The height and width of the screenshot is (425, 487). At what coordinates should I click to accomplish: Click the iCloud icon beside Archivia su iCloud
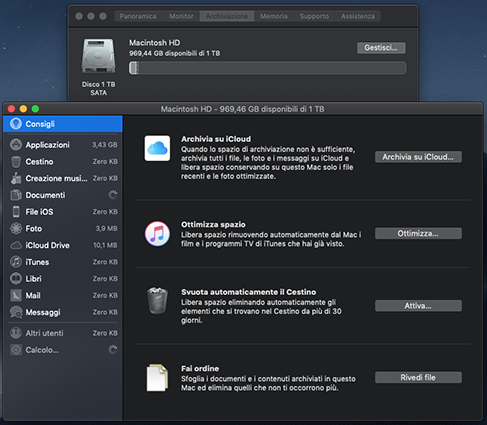157,148
